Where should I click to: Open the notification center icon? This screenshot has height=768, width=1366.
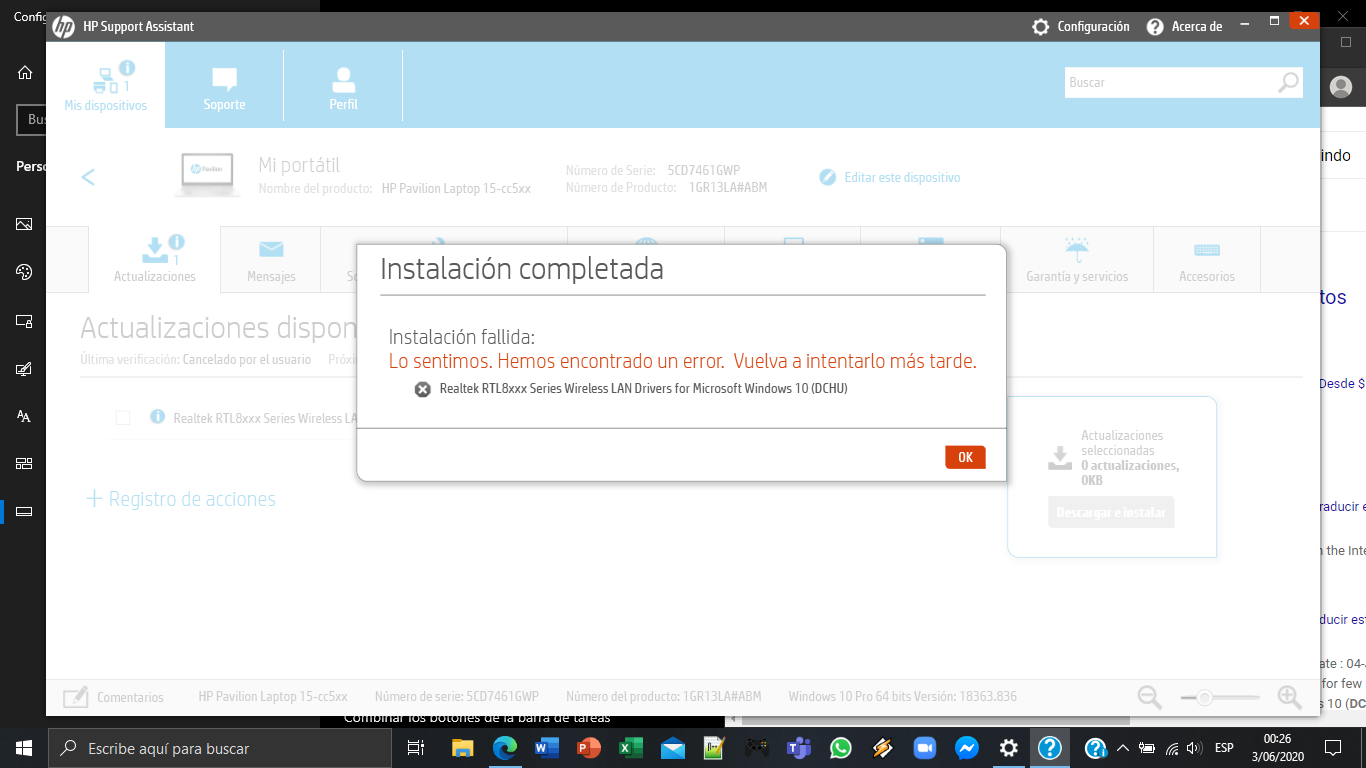pos(1332,747)
